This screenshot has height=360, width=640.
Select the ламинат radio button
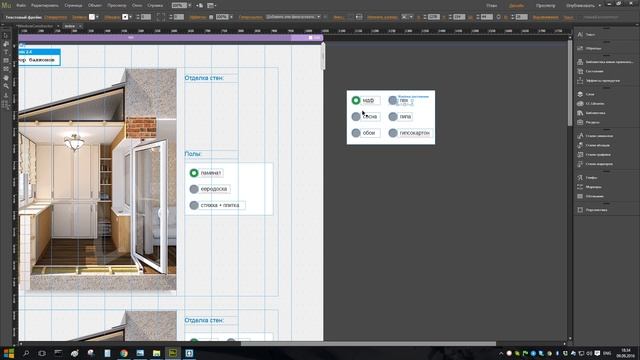coord(194,173)
